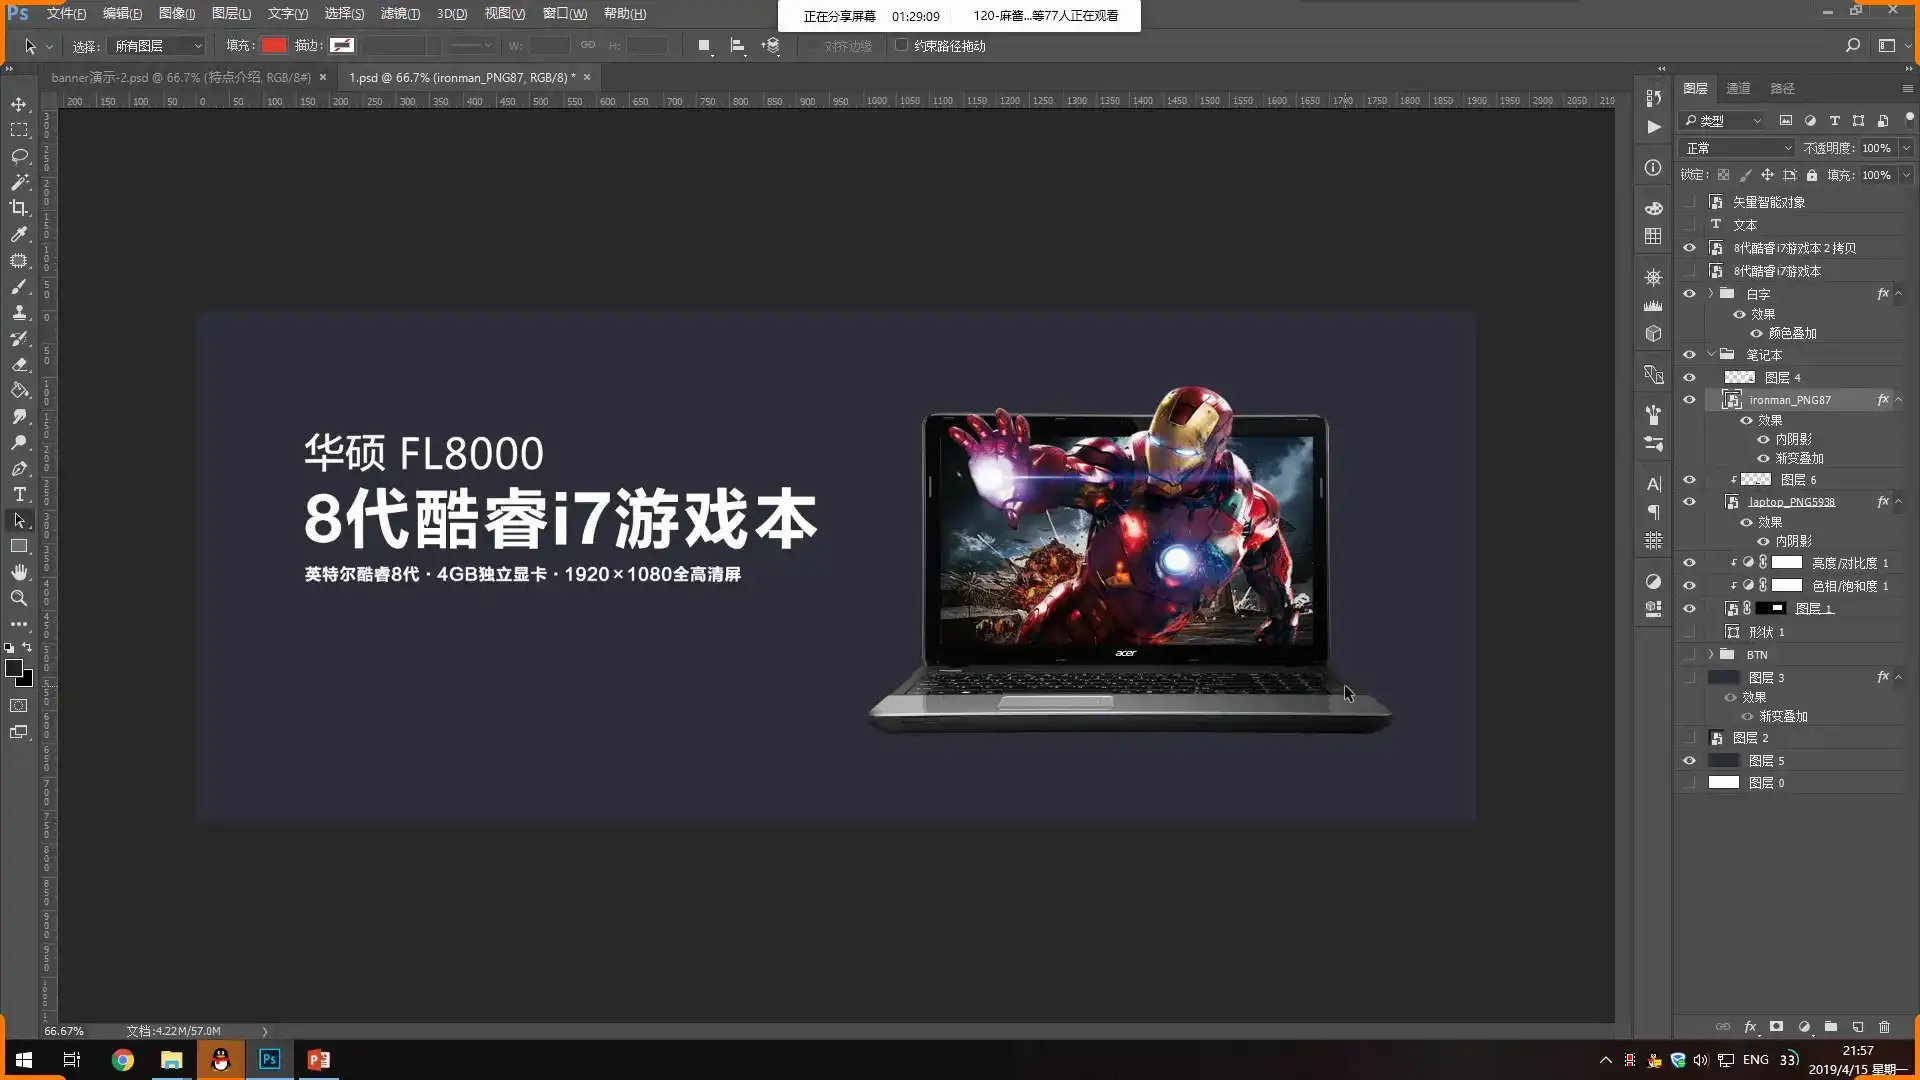Select the Zoom tool
Screen dimensions: 1920x1080
(x=19, y=598)
